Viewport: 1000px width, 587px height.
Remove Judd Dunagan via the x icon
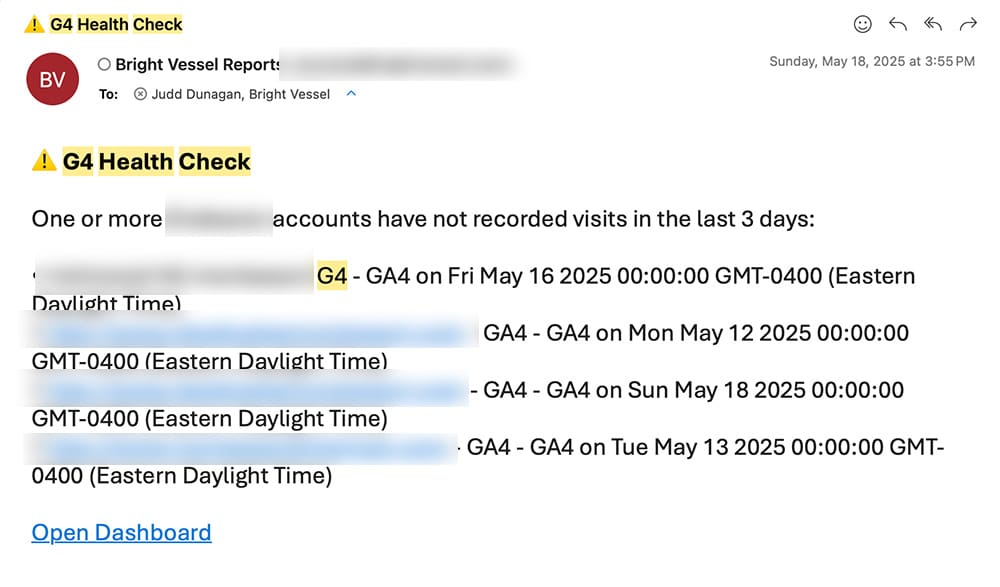click(x=139, y=94)
